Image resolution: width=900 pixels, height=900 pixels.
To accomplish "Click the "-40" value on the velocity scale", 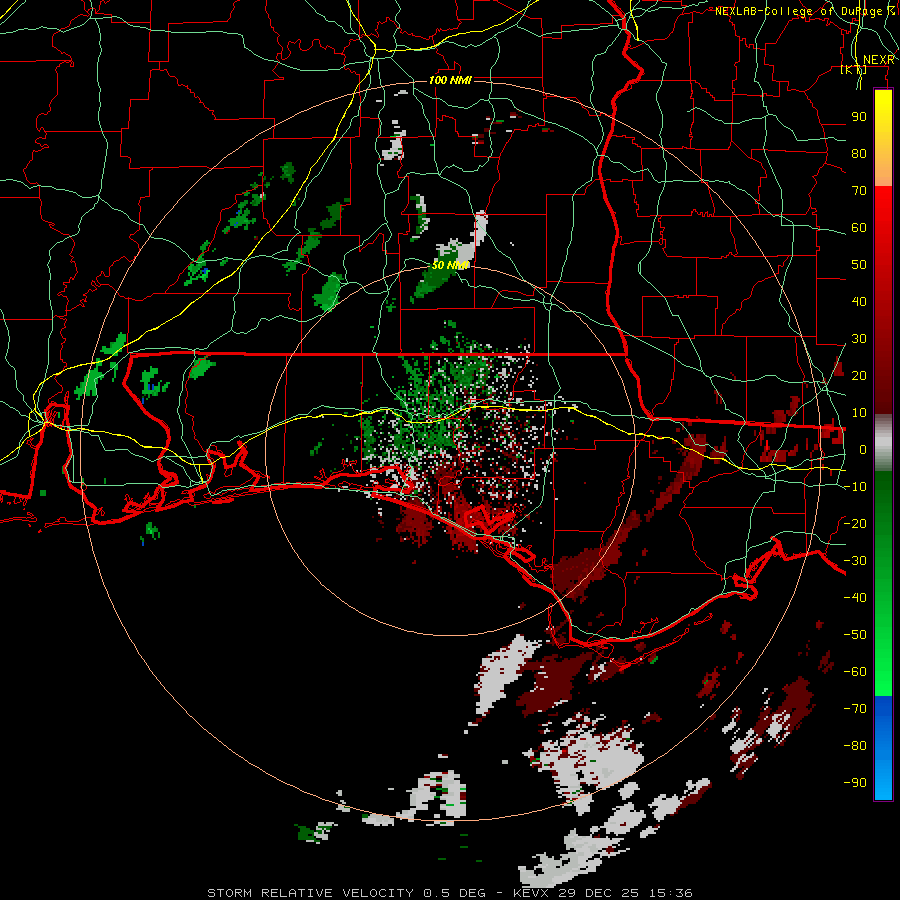I will pos(855,598).
